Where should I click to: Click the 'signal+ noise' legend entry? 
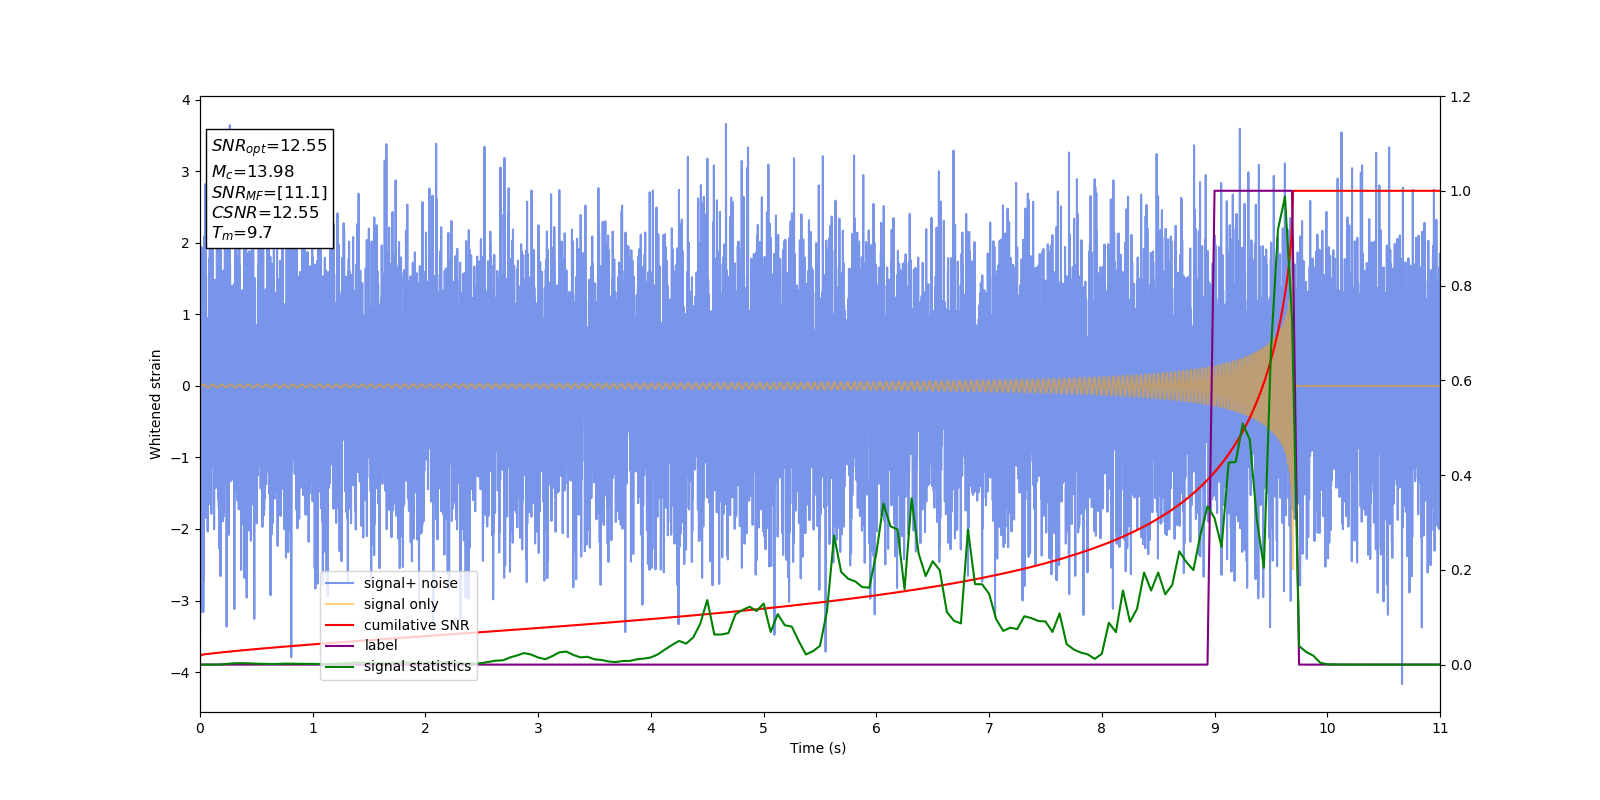coord(410,583)
